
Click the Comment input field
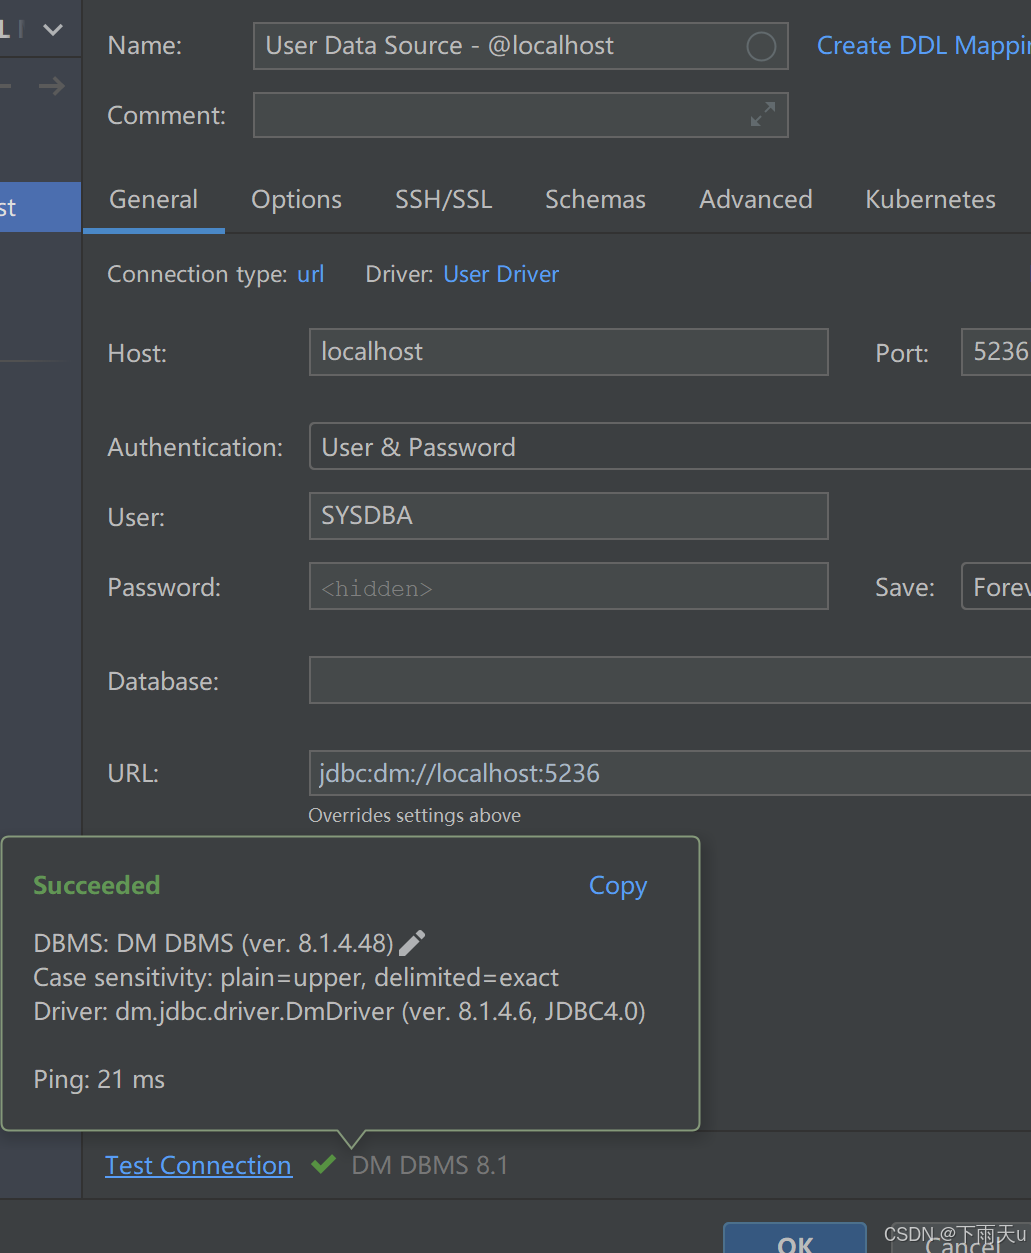[x=520, y=115]
